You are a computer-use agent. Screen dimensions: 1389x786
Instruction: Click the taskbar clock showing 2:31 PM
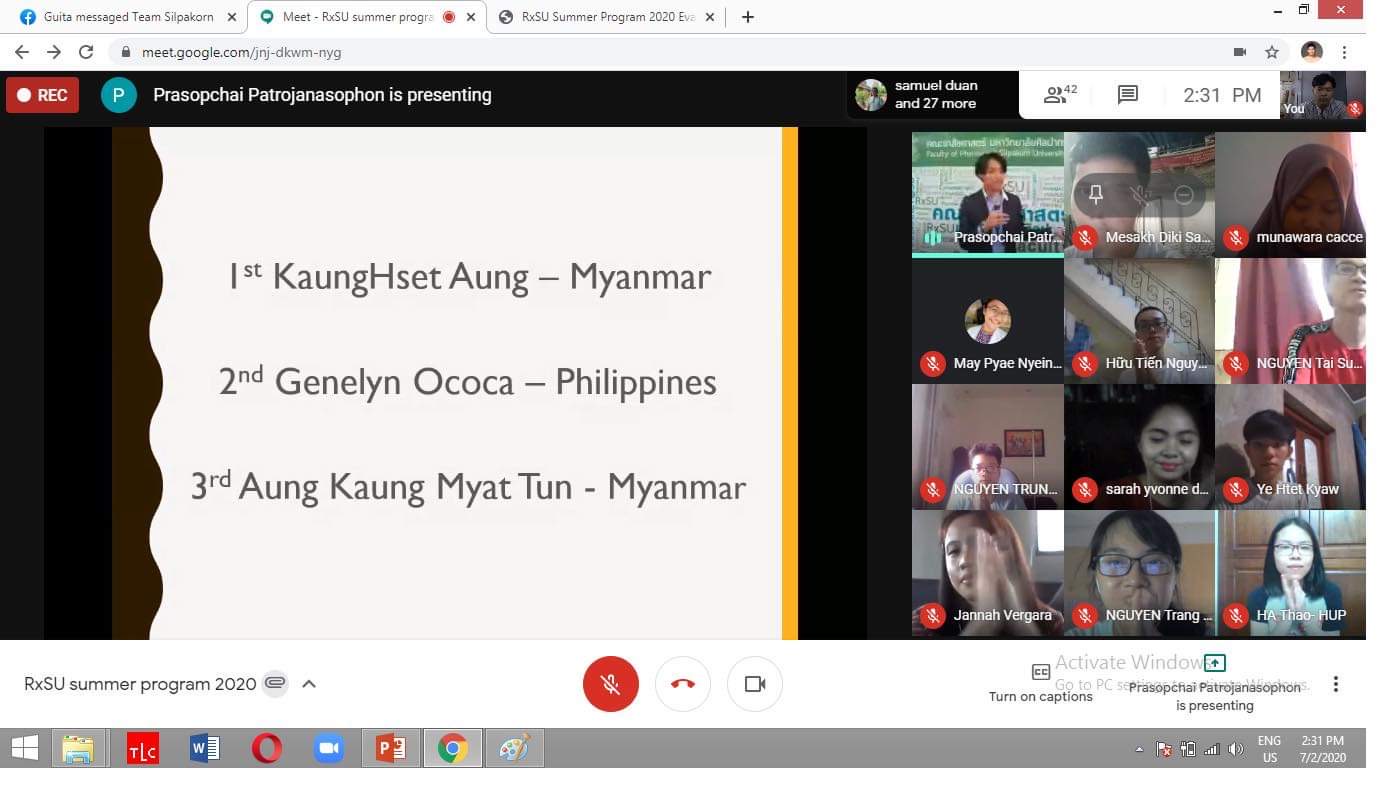click(x=1322, y=749)
